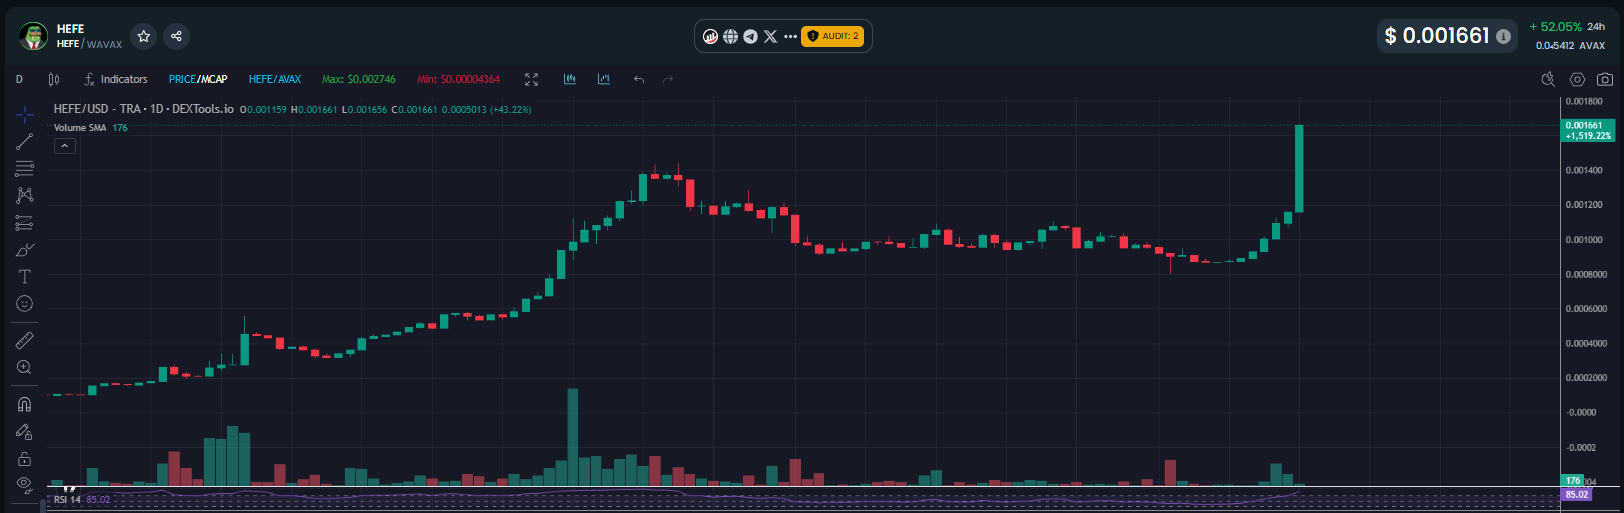Image resolution: width=1624 pixels, height=513 pixels.
Task: Hide all drawings with eye icon
Action: (x=25, y=484)
